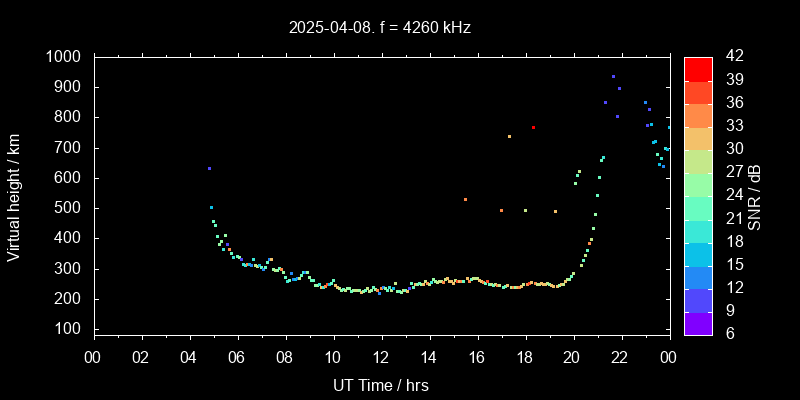Click the red 39–42 dB colorbar segment
Image resolution: width=800 pixels, height=400 pixels.
point(698,68)
